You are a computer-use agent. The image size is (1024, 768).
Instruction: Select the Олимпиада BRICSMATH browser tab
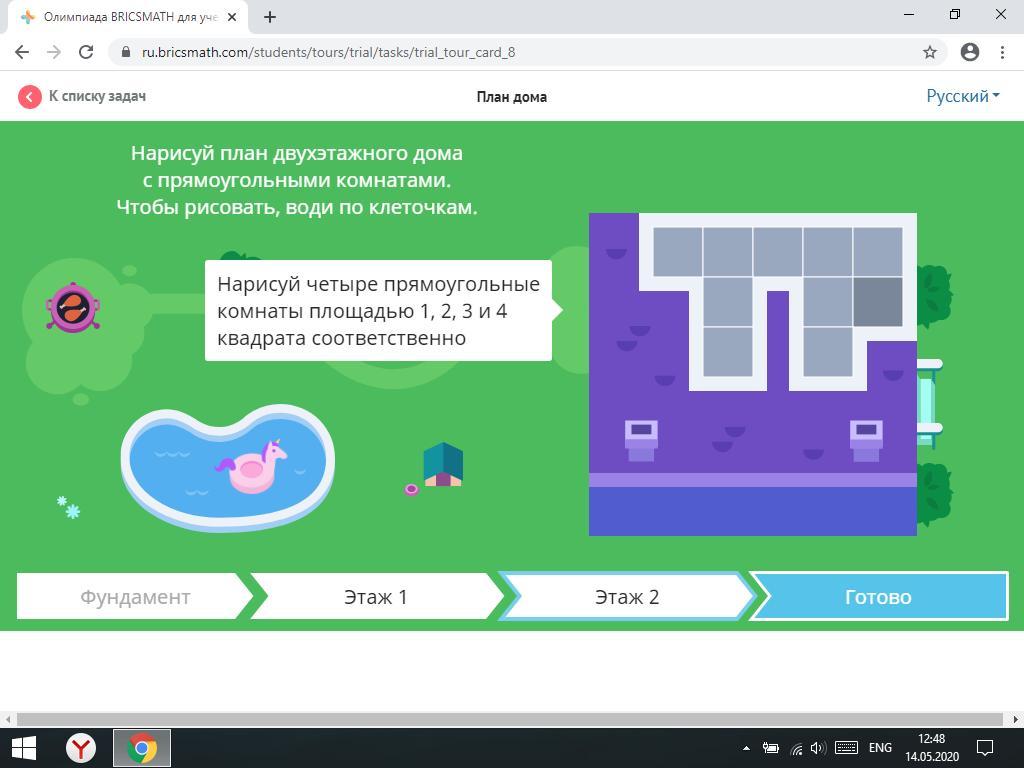tap(127, 17)
